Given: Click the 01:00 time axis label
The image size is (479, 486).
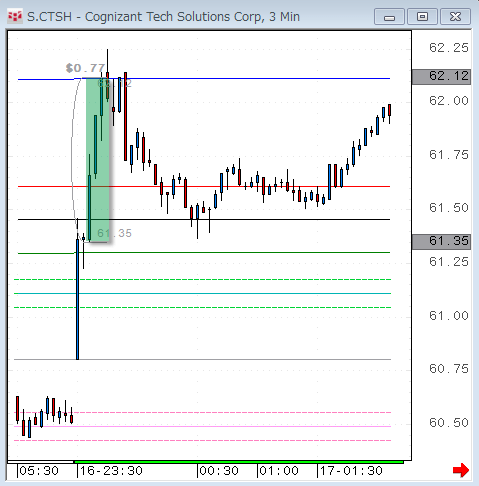Looking at the screenshot, I should point(279,471).
